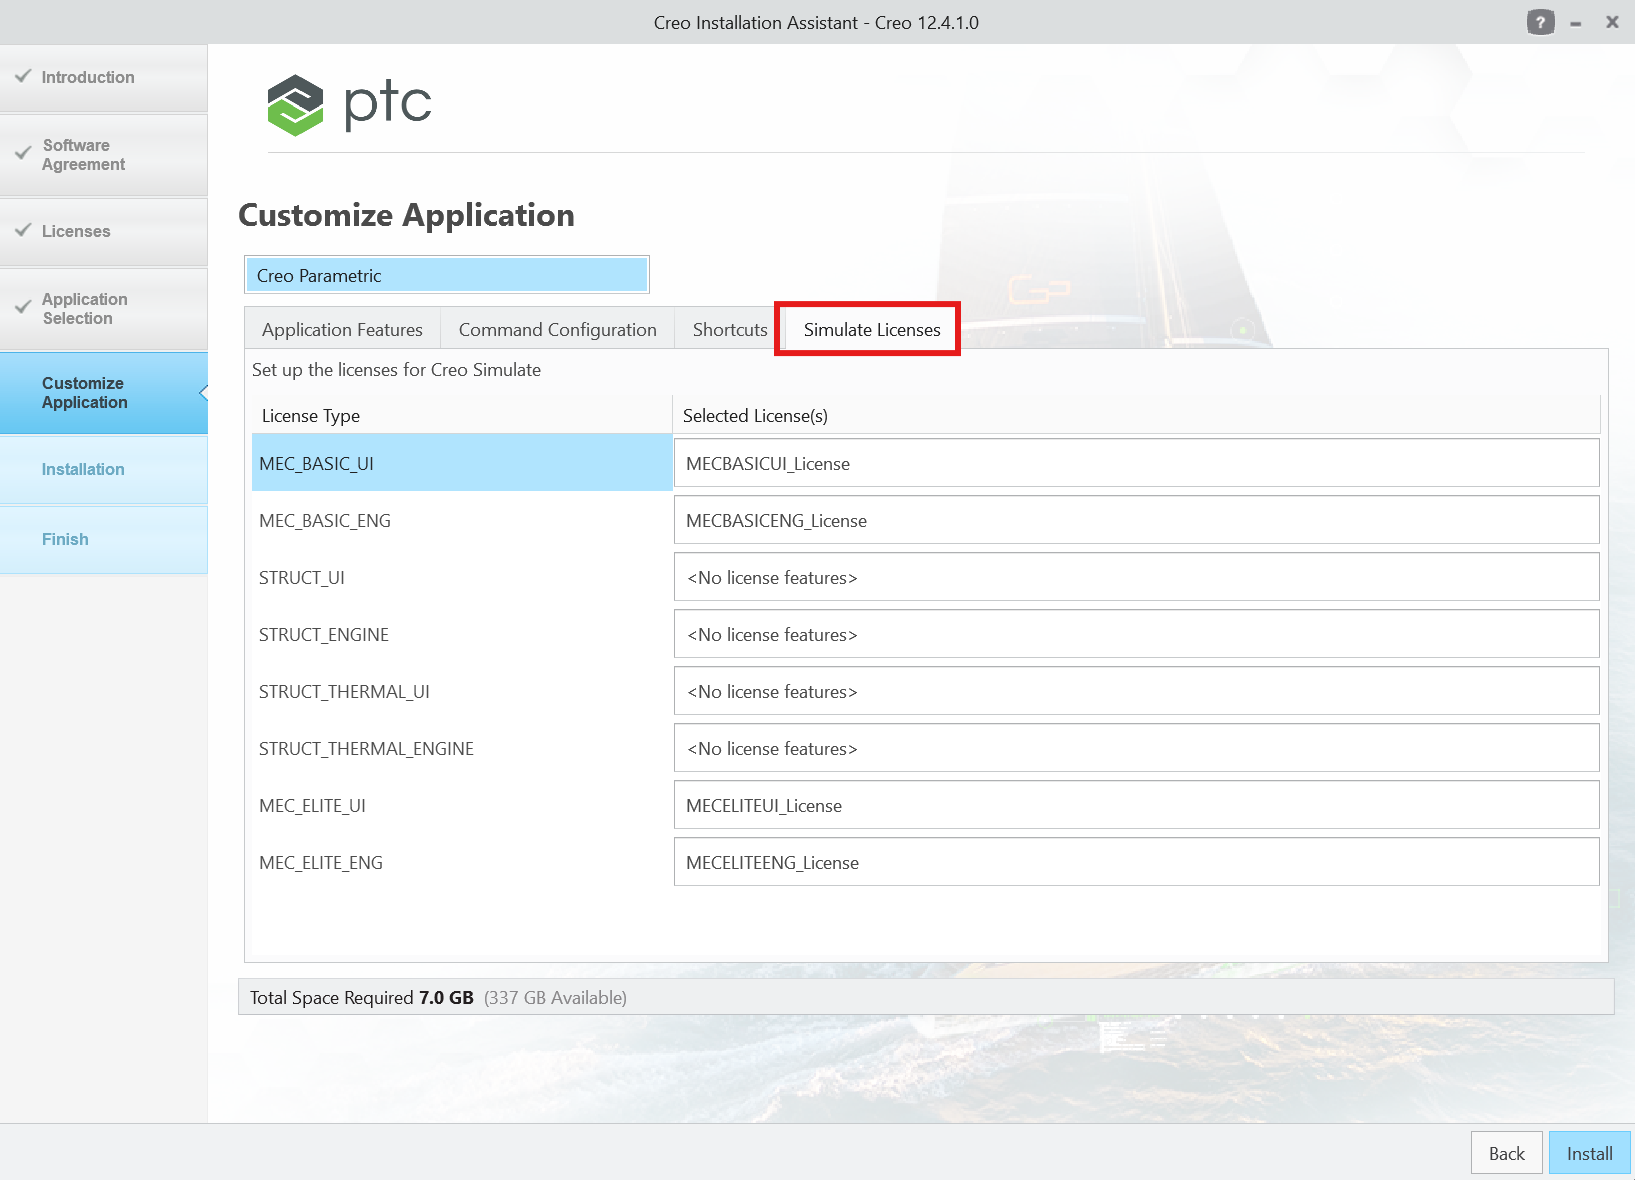Viewport: 1635px width, 1180px height.
Task: Close the Creo Installation Assistant window
Action: click(1612, 22)
